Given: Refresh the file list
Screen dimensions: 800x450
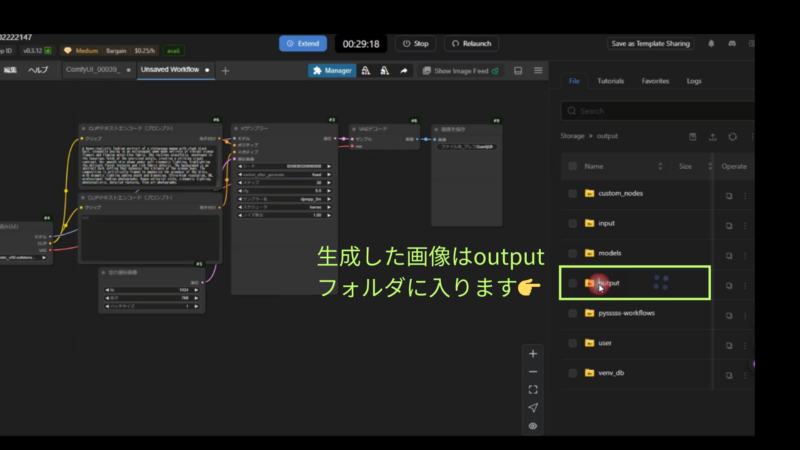Looking at the screenshot, I should coord(733,137).
